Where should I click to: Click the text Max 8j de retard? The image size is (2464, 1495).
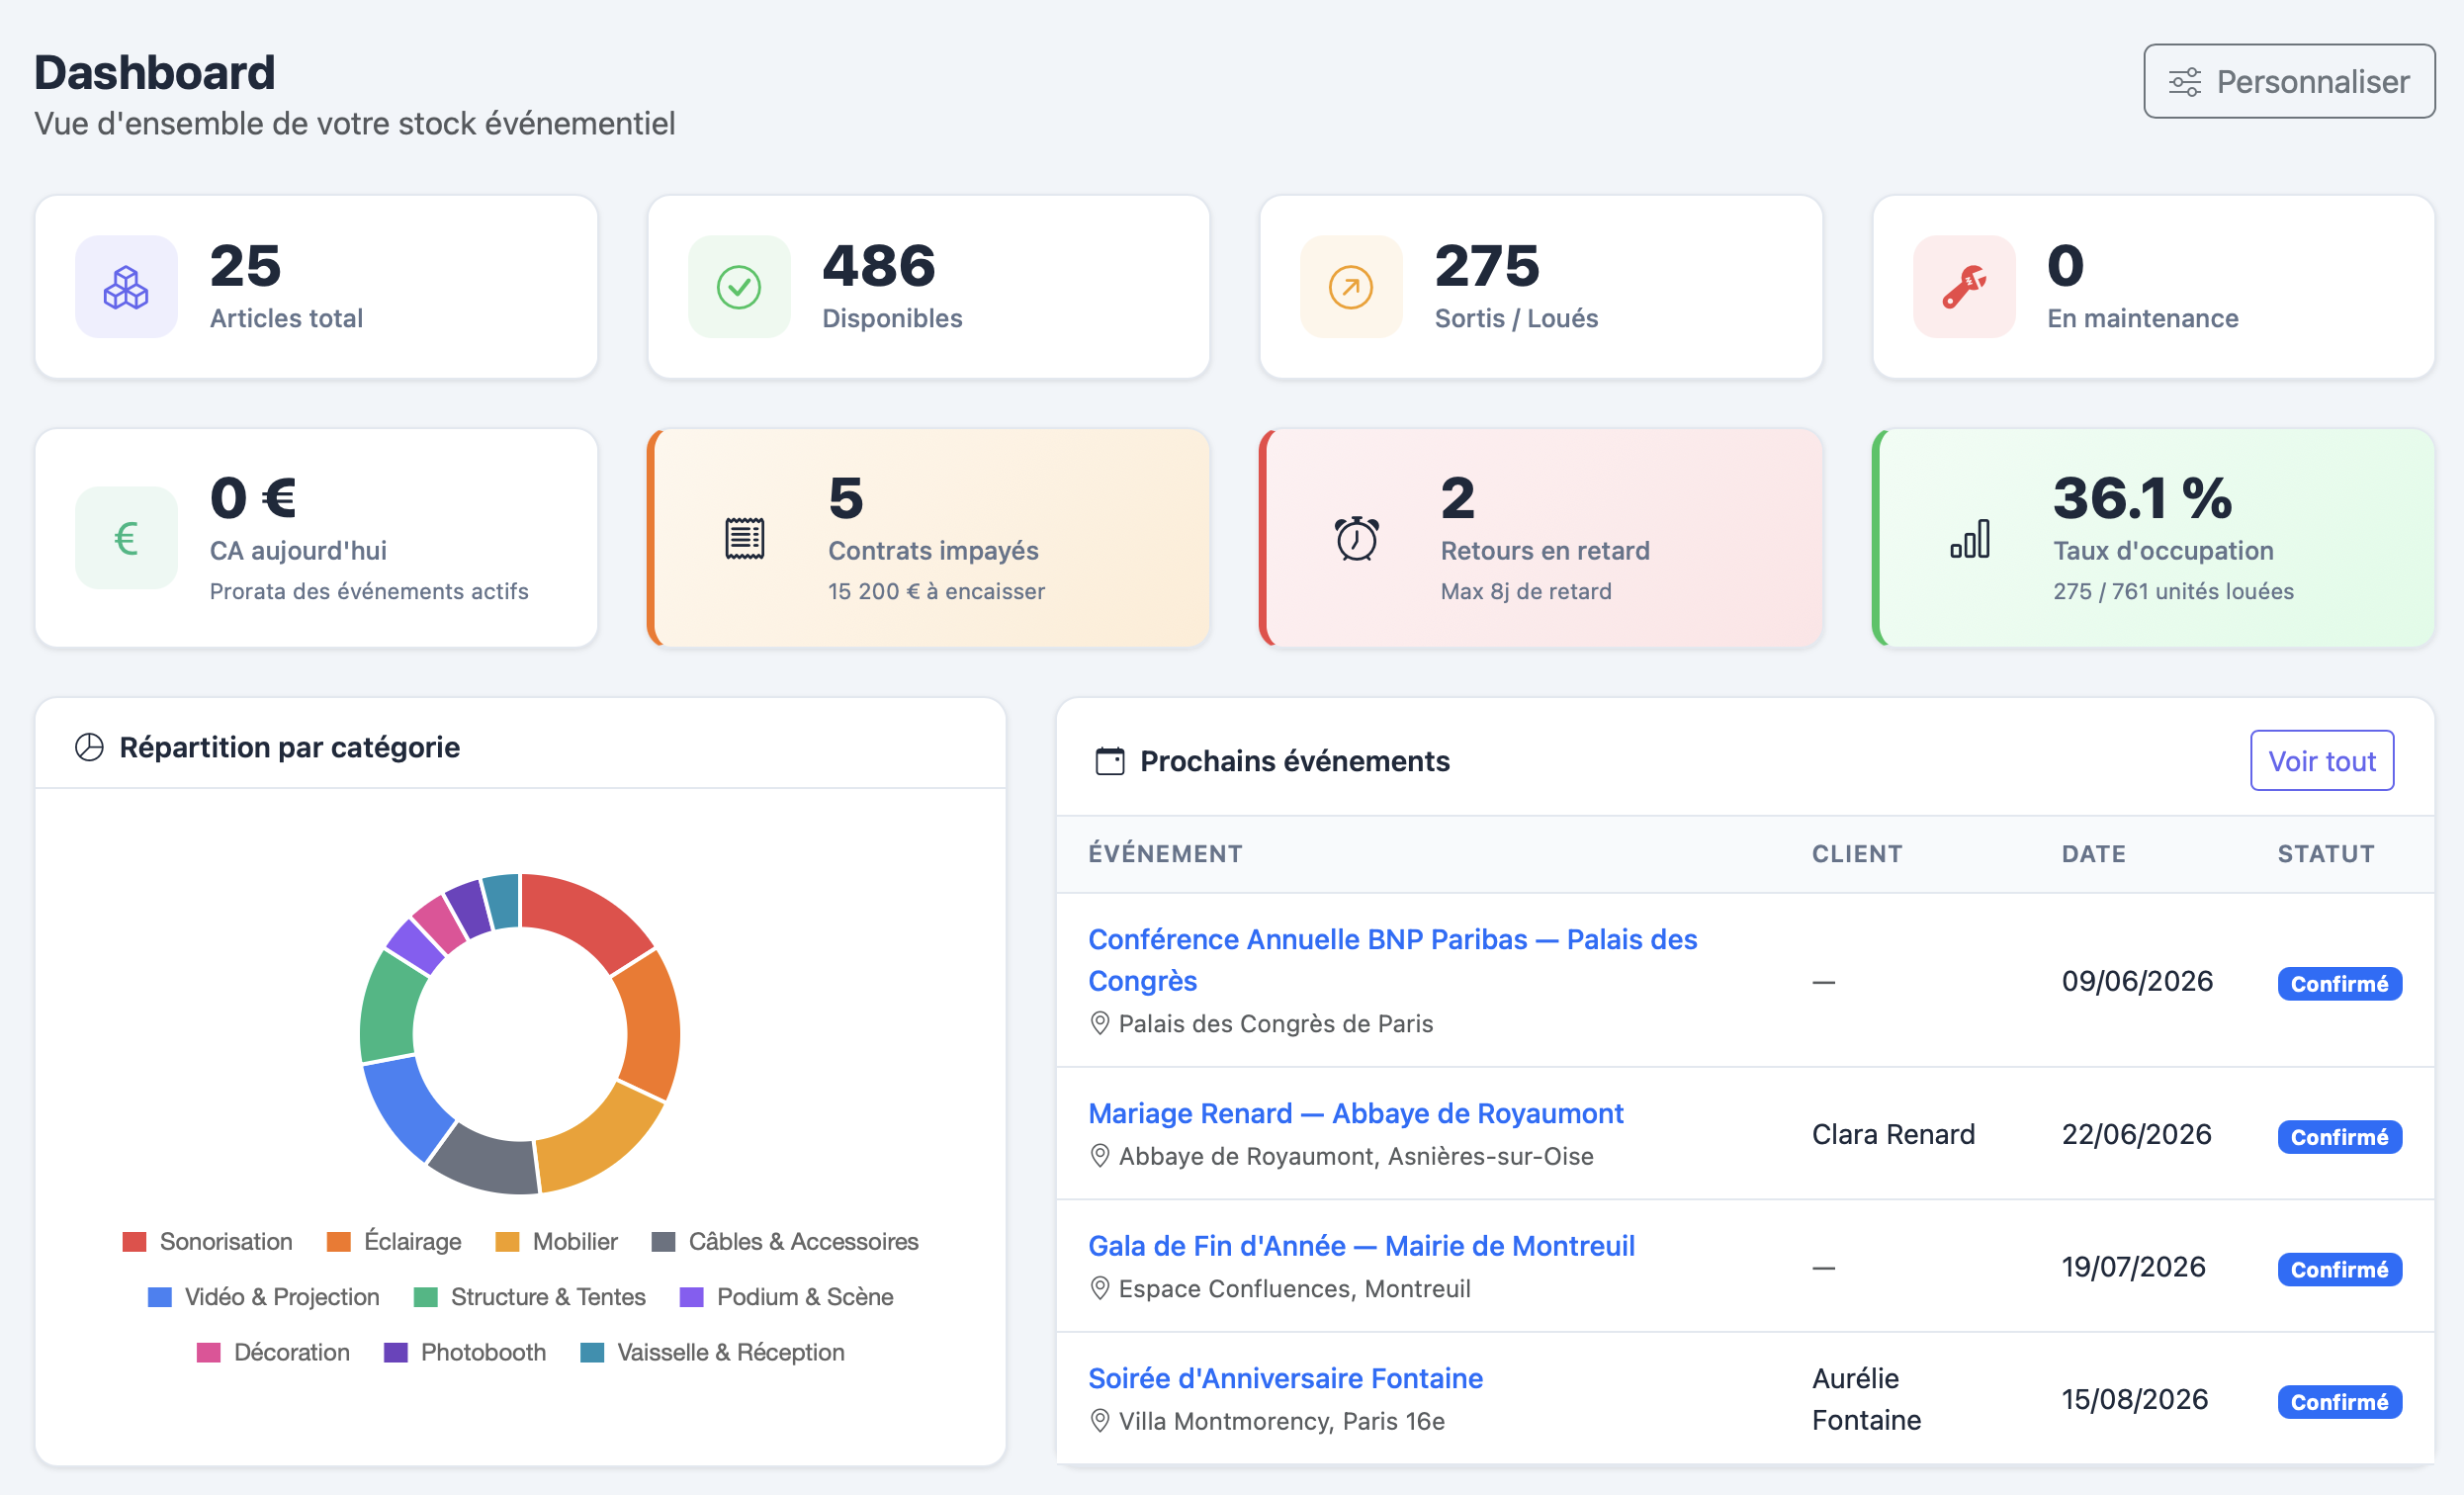point(1526,591)
